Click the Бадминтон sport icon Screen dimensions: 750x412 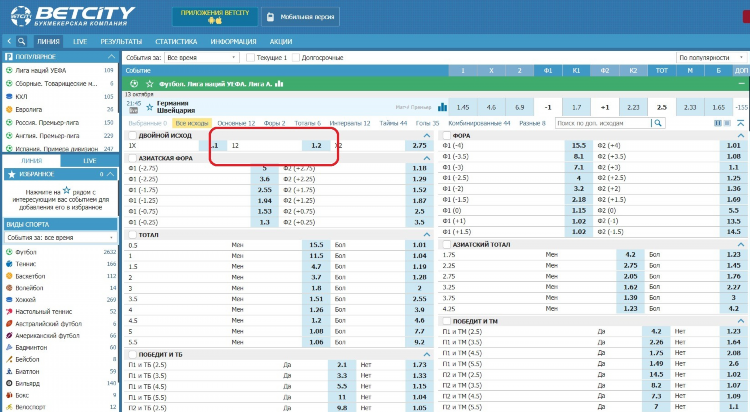(x=9, y=347)
